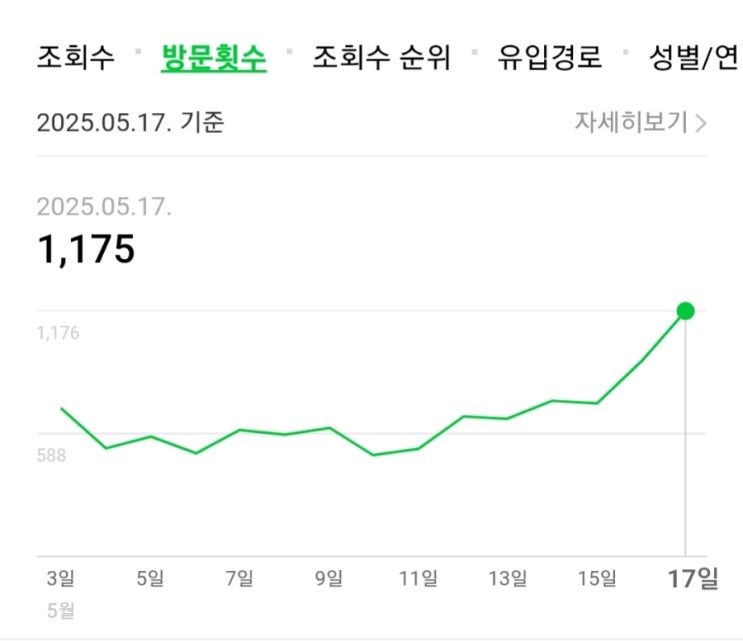Select 11일 on the date axis

click(x=418, y=578)
